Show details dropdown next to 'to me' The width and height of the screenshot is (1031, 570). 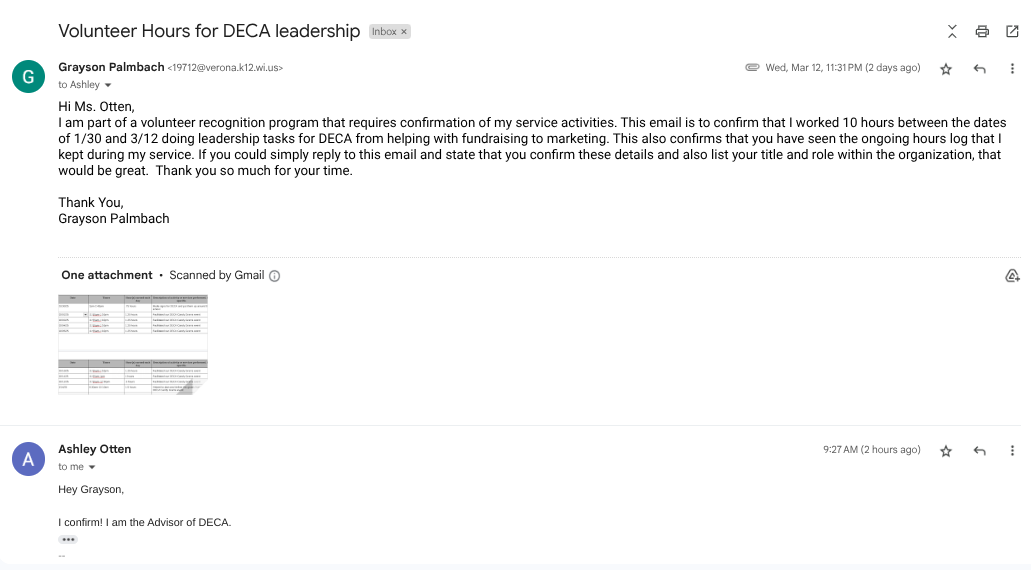pos(92,467)
